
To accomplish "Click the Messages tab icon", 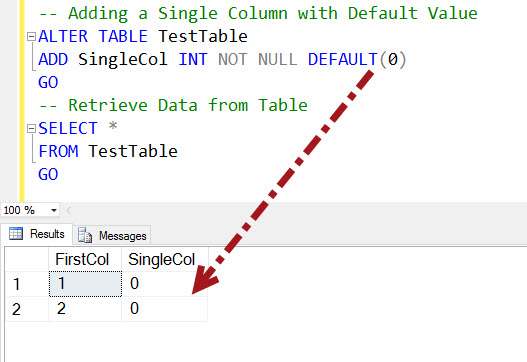I will tap(85, 235).
